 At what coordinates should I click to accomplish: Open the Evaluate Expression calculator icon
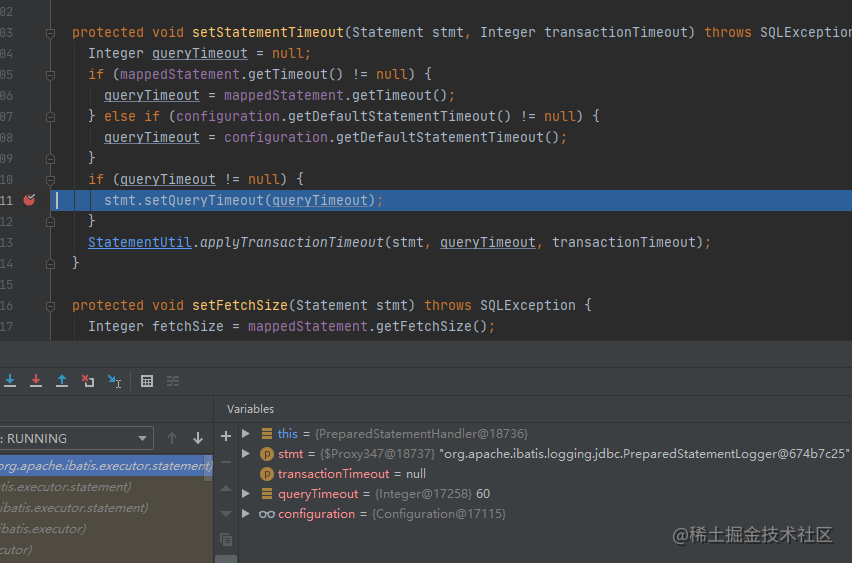(147, 381)
